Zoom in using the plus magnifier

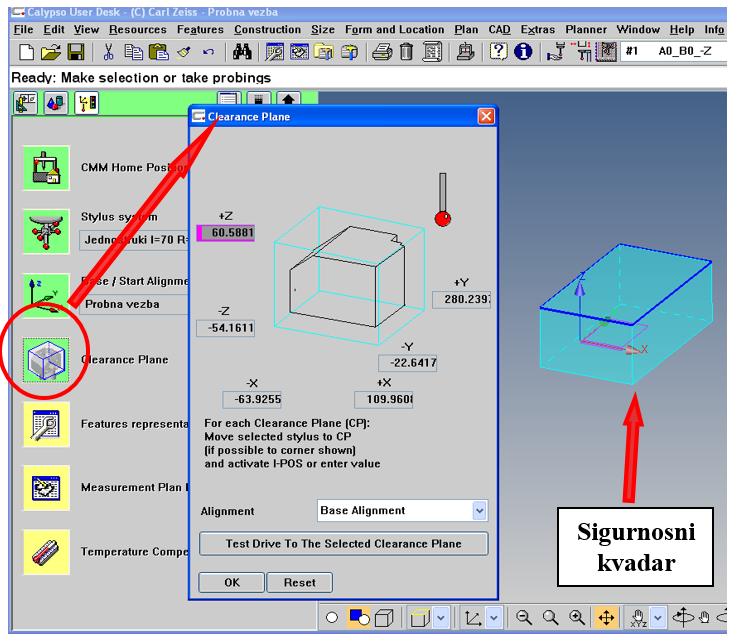(577, 617)
